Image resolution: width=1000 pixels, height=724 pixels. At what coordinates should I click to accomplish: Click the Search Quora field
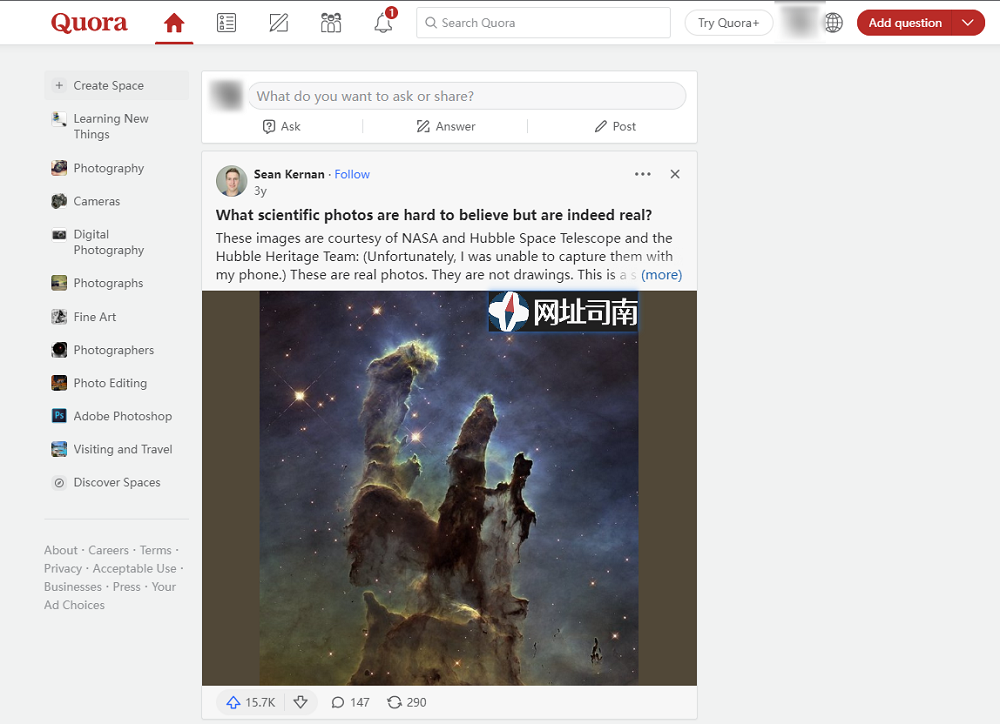coord(543,23)
